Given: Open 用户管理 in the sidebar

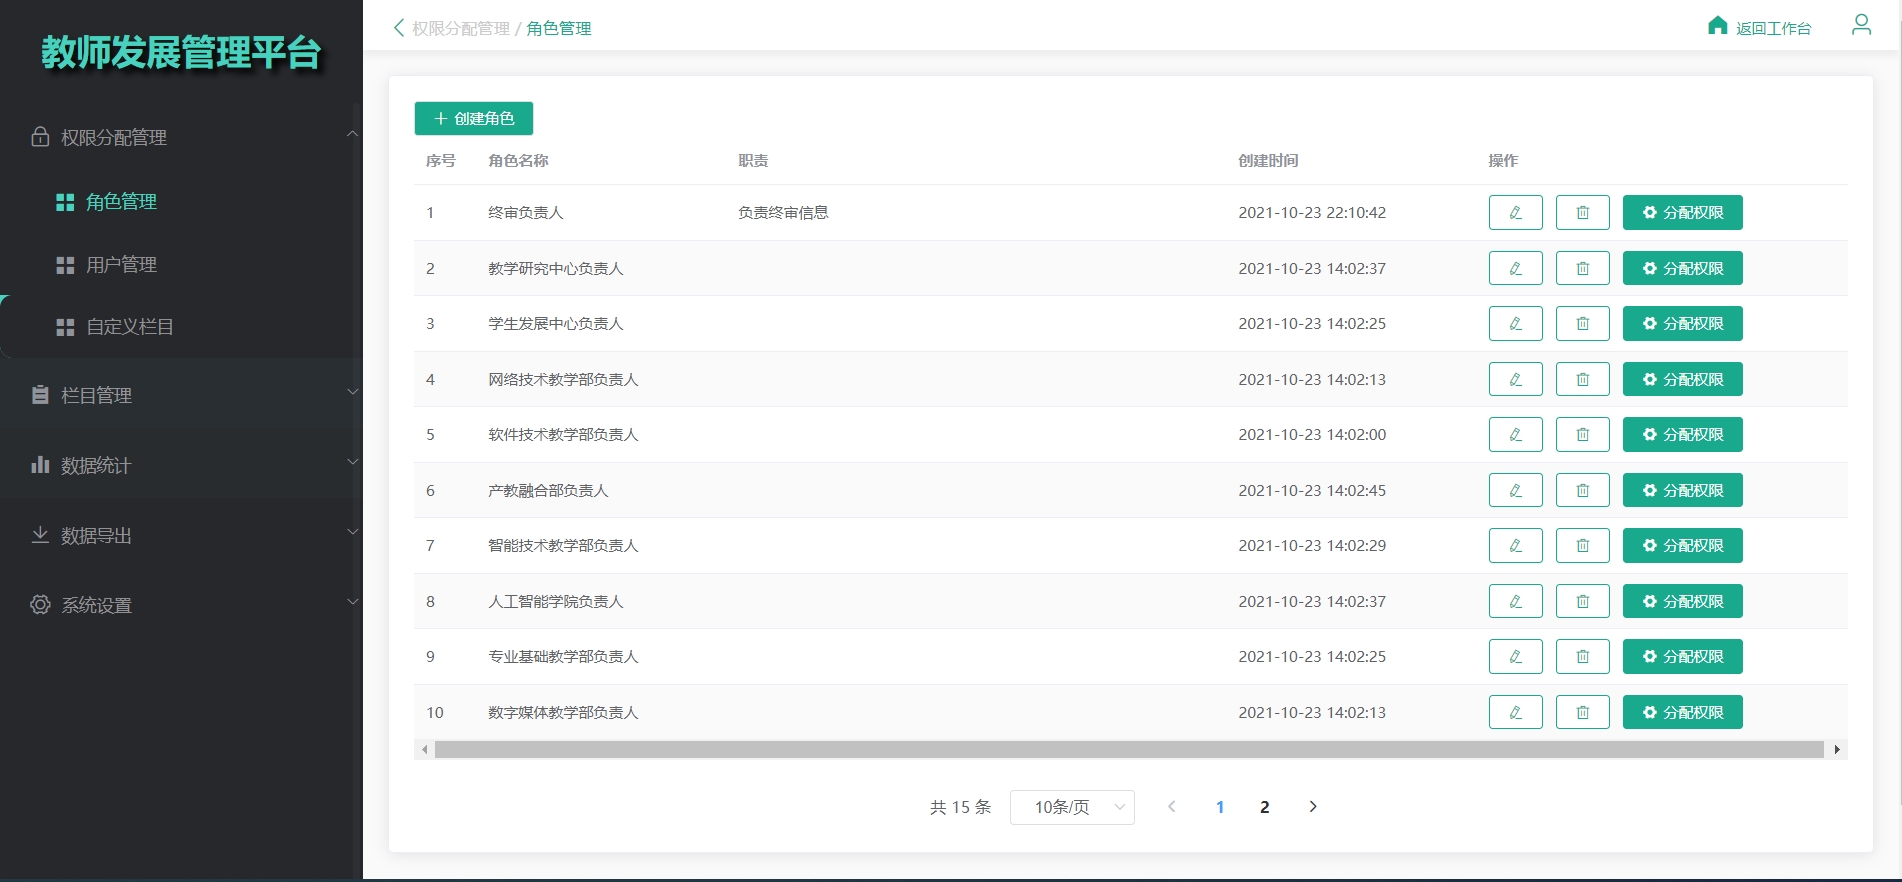Looking at the screenshot, I should 121,265.
